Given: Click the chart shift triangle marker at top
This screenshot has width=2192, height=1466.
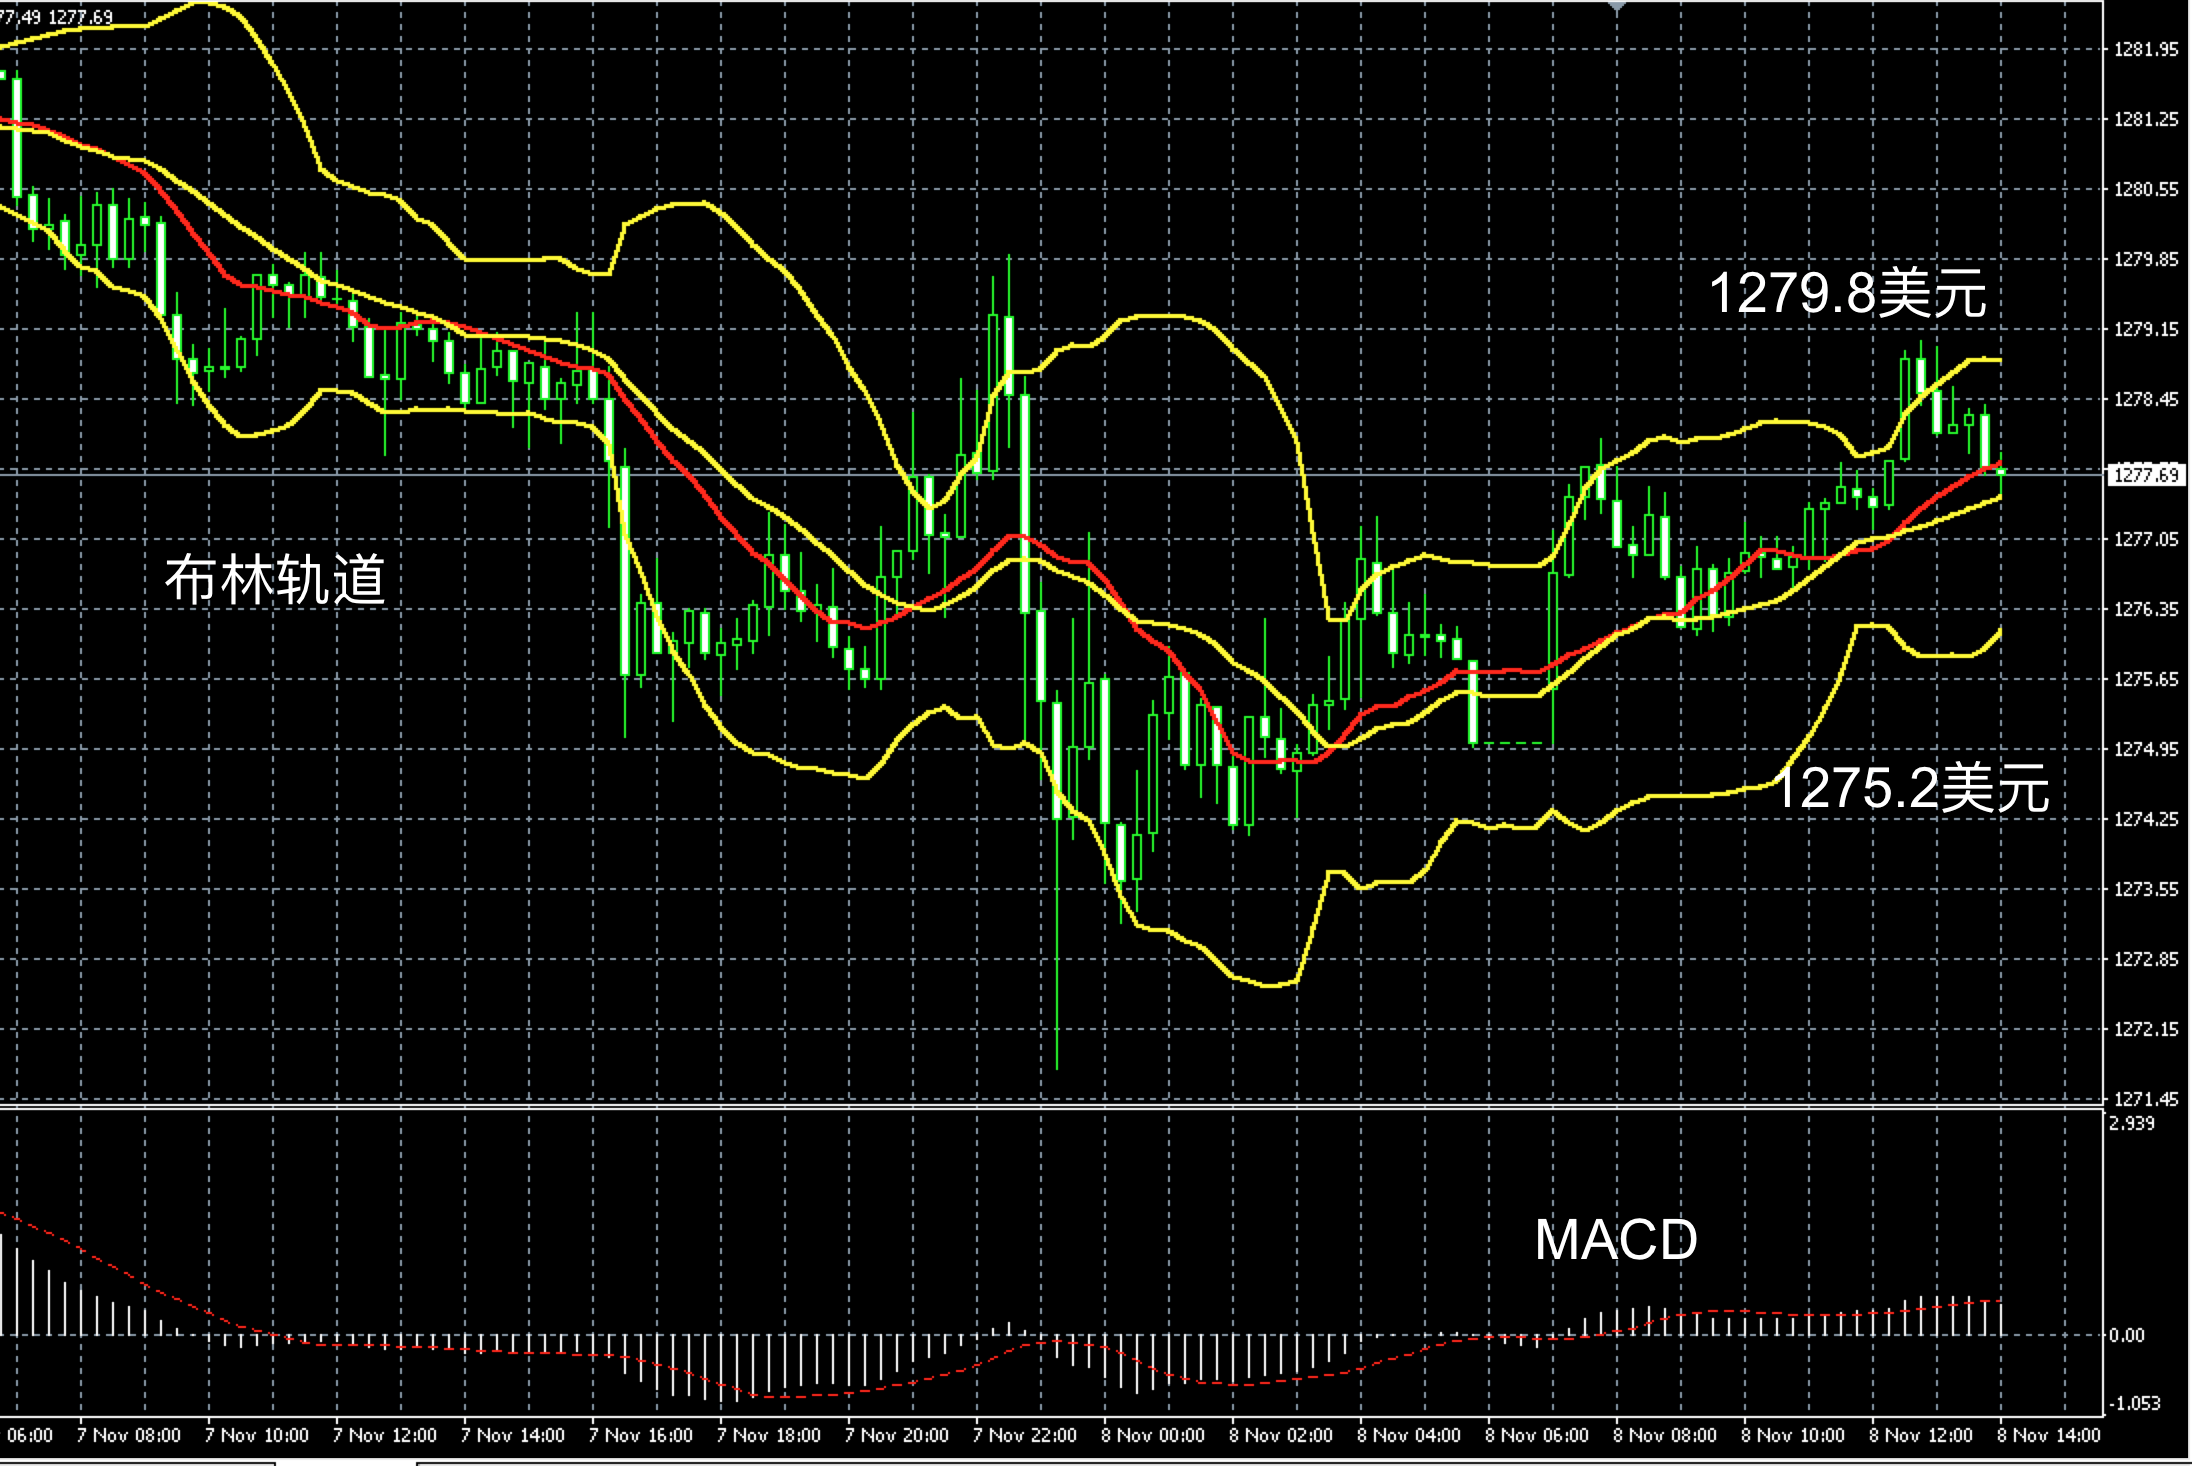Looking at the screenshot, I should click(1617, 6).
